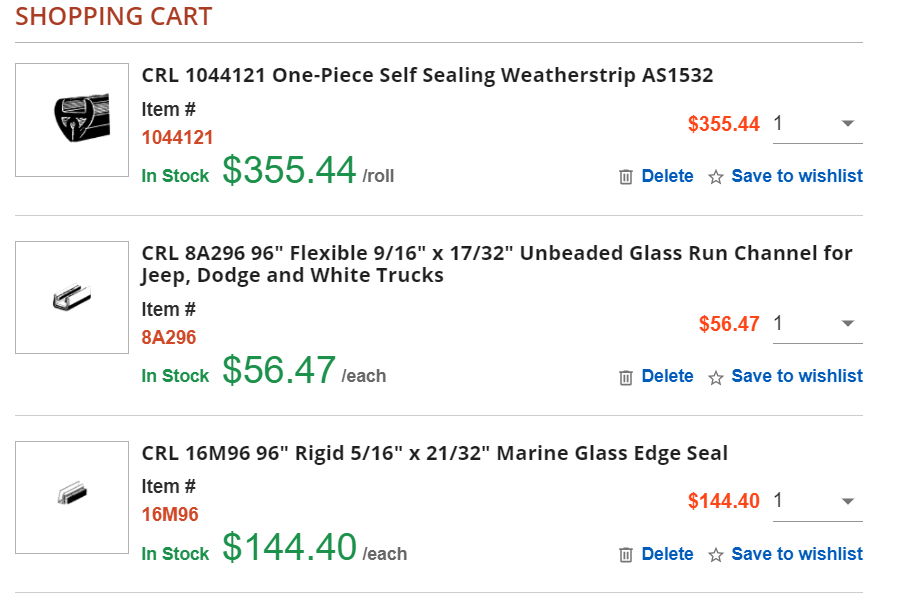
Task: Click the Glass Run Channel product thumbnail
Action: 73,297
